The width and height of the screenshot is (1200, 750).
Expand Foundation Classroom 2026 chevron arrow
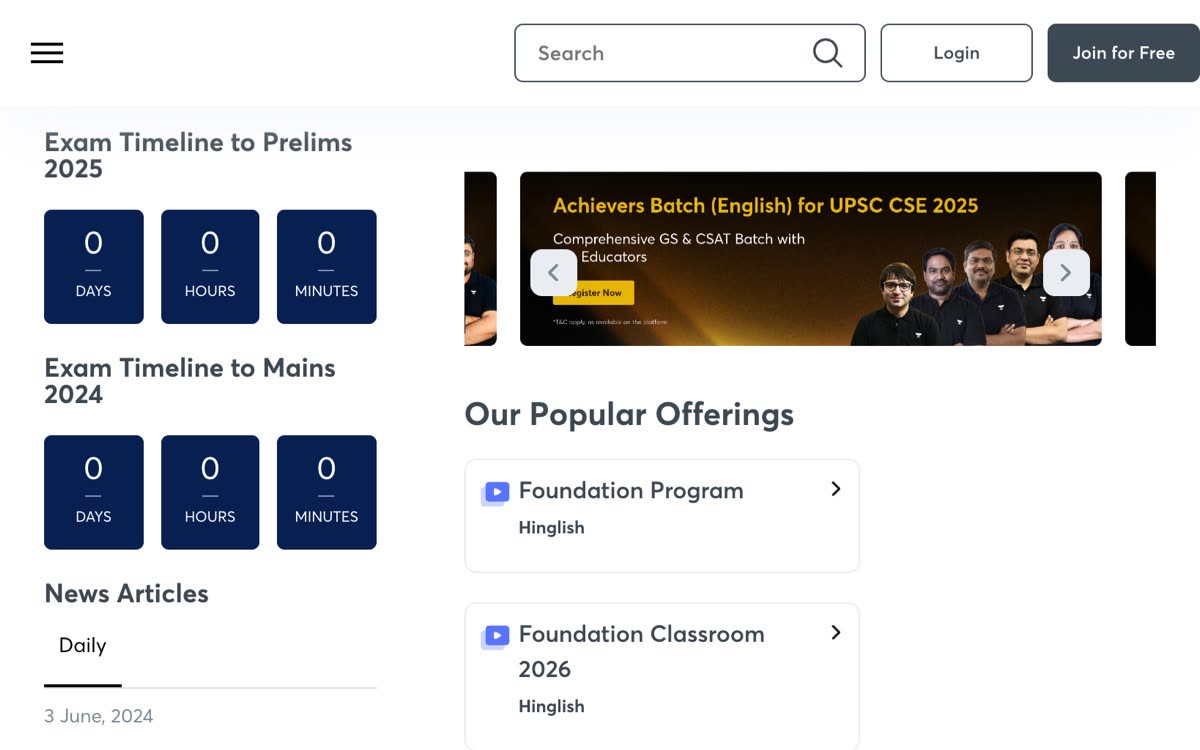(x=836, y=633)
